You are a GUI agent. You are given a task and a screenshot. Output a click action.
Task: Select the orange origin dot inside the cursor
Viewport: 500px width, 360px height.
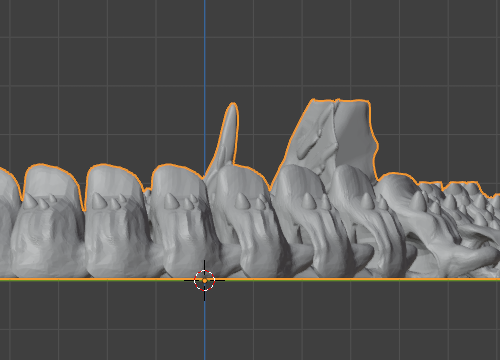pyautogui.click(x=204, y=281)
